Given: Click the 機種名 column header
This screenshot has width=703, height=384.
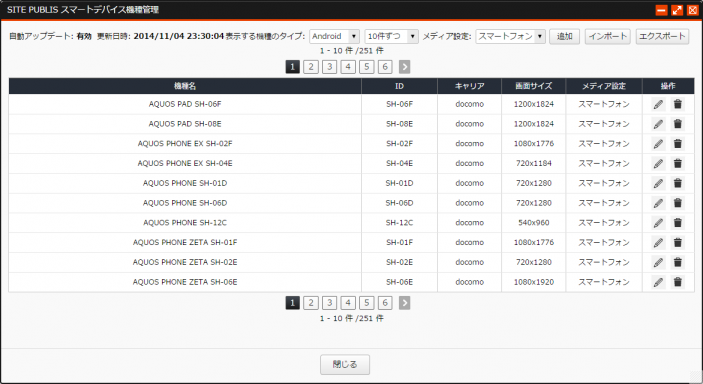Looking at the screenshot, I should click(x=185, y=86).
